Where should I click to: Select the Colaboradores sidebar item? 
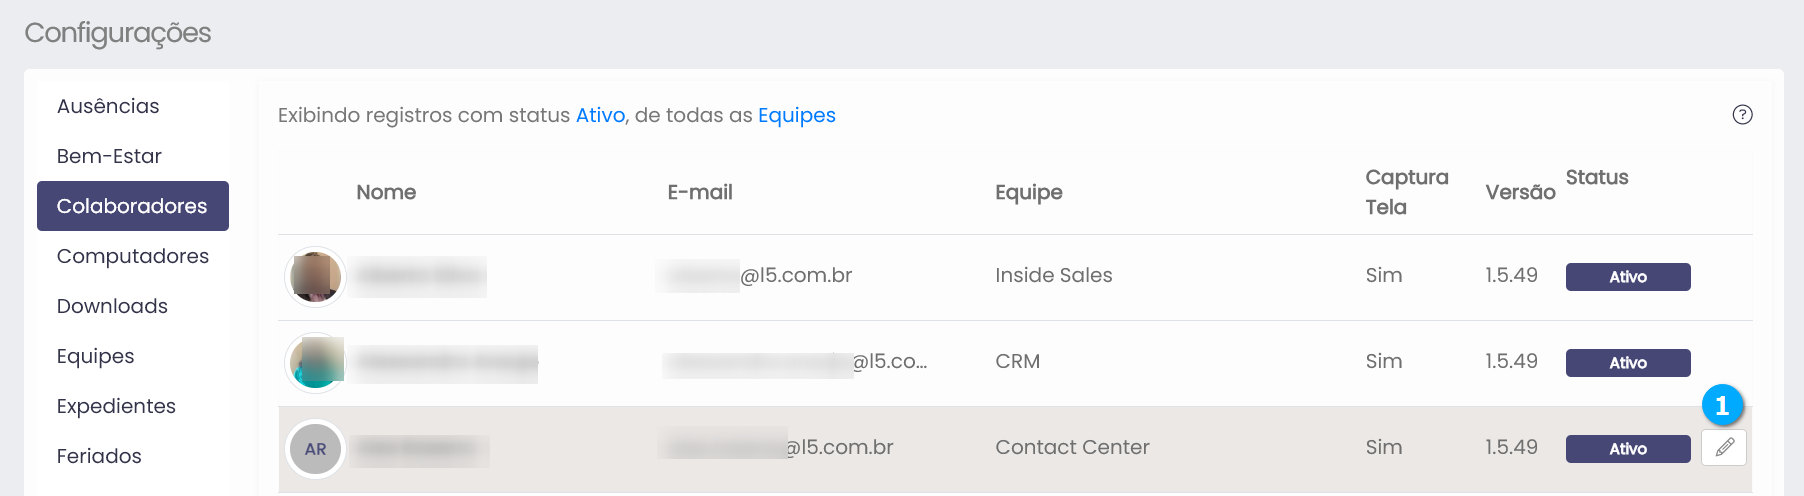(x=132, y=206)
